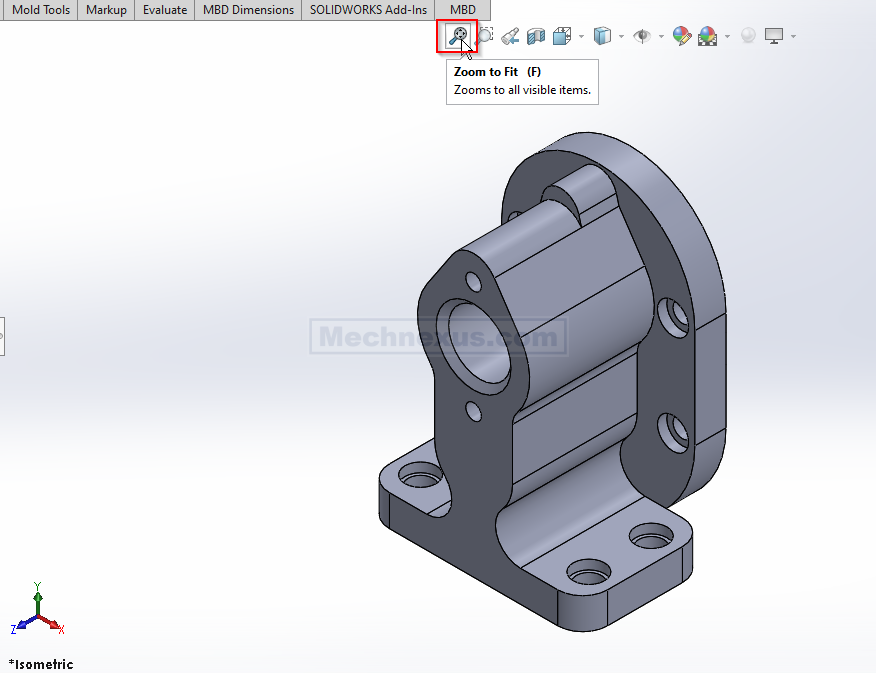
Task: Expand the collapsed left panel handle
Action: [x=2, y=336]
